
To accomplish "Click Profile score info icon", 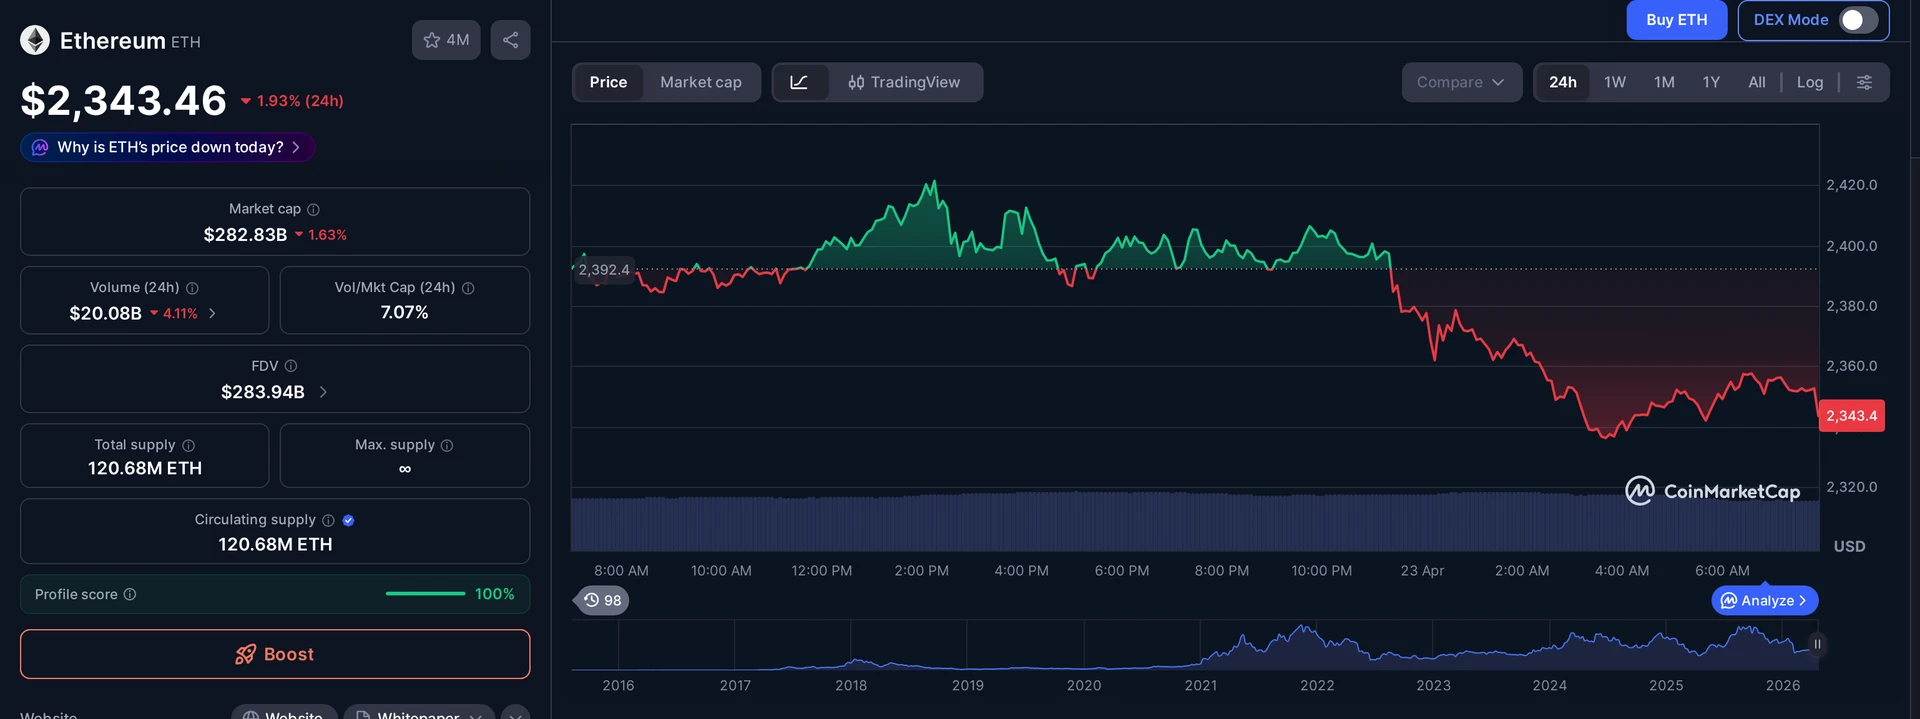I will click(130, 594).
